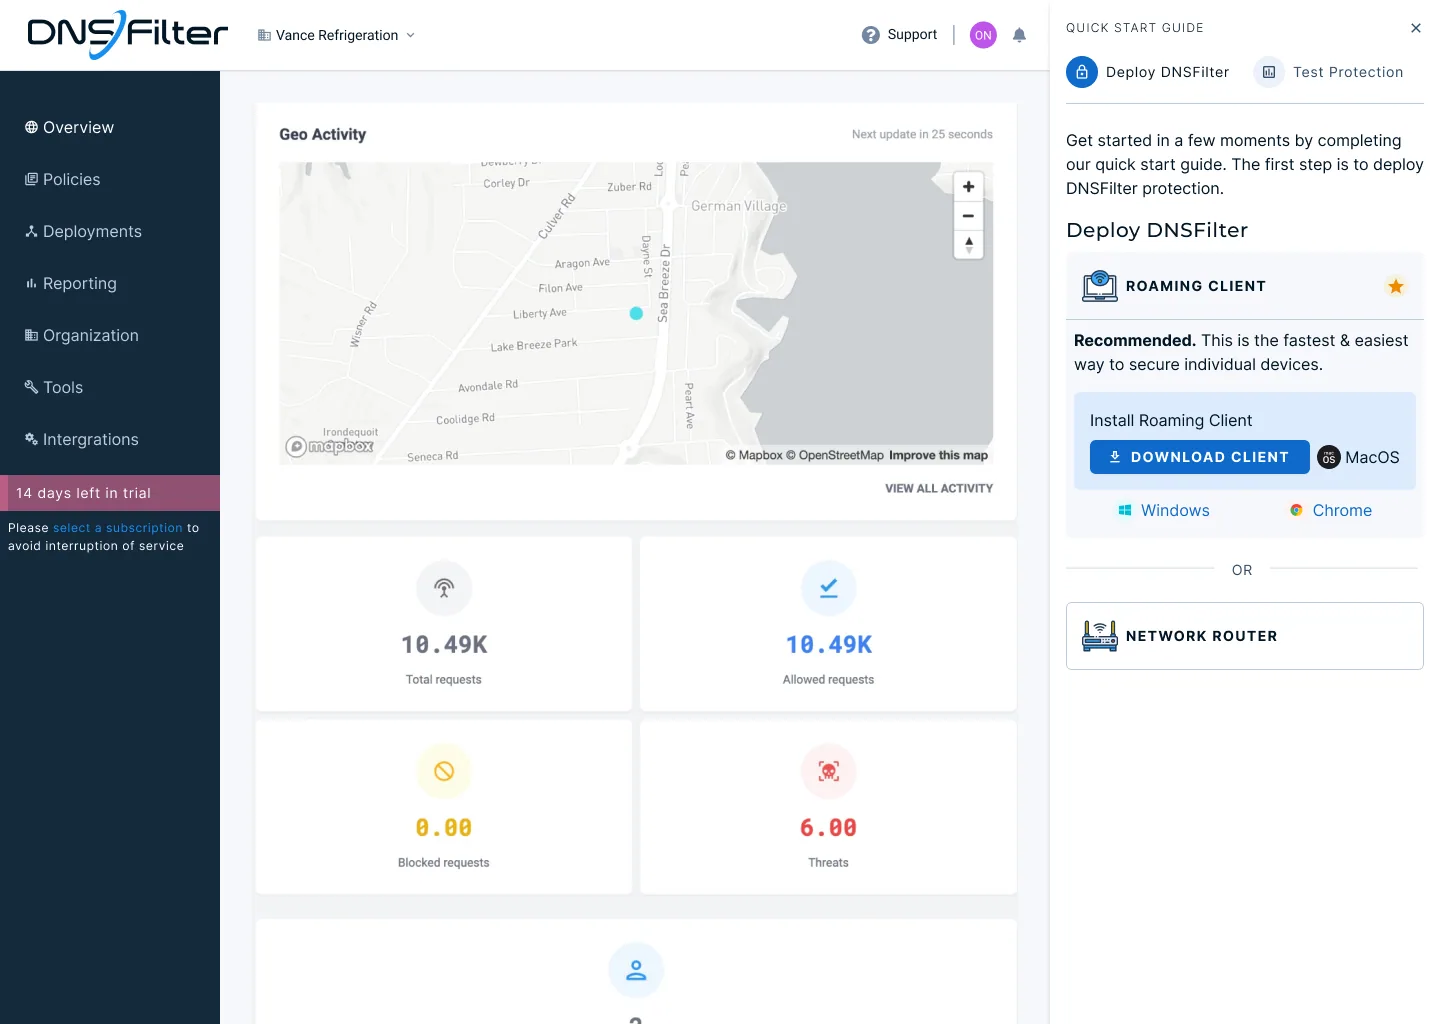This screenshot has height=1024, width=1440.
Task: Zoom in on the Geo Activity map
Action: [968, 187]
